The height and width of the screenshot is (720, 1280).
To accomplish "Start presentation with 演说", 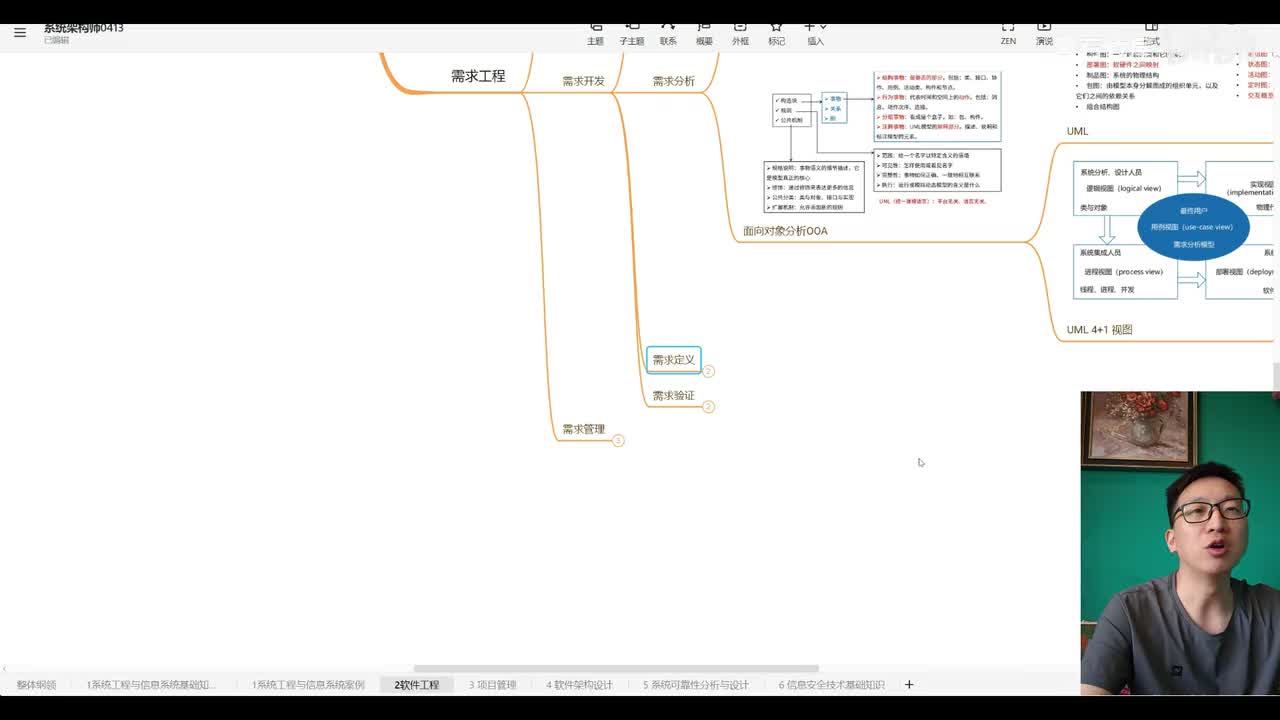I will pyautogui.click(x=1044, y=33).
